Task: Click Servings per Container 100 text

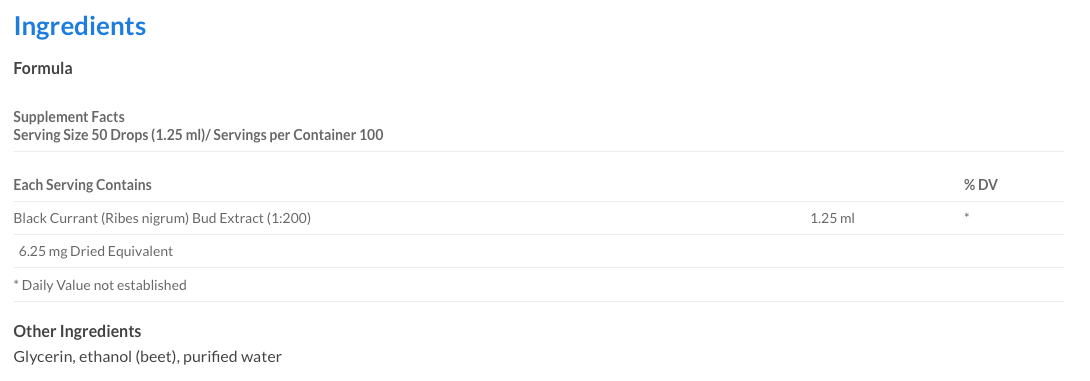Action: tap(298, 135)
